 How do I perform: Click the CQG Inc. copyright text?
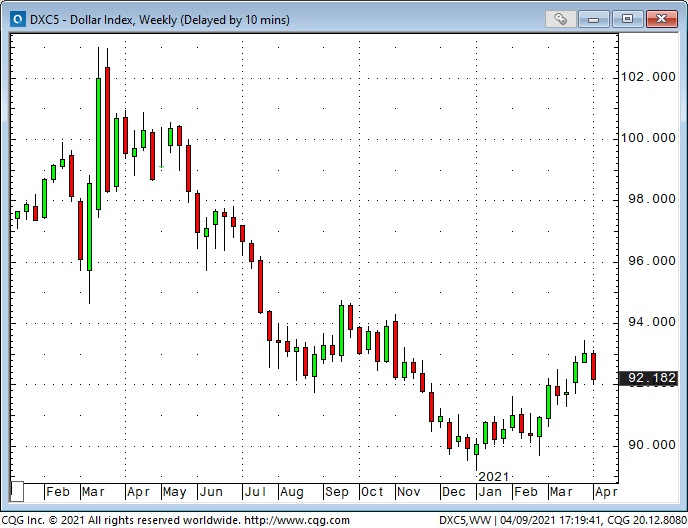(121, 521)
